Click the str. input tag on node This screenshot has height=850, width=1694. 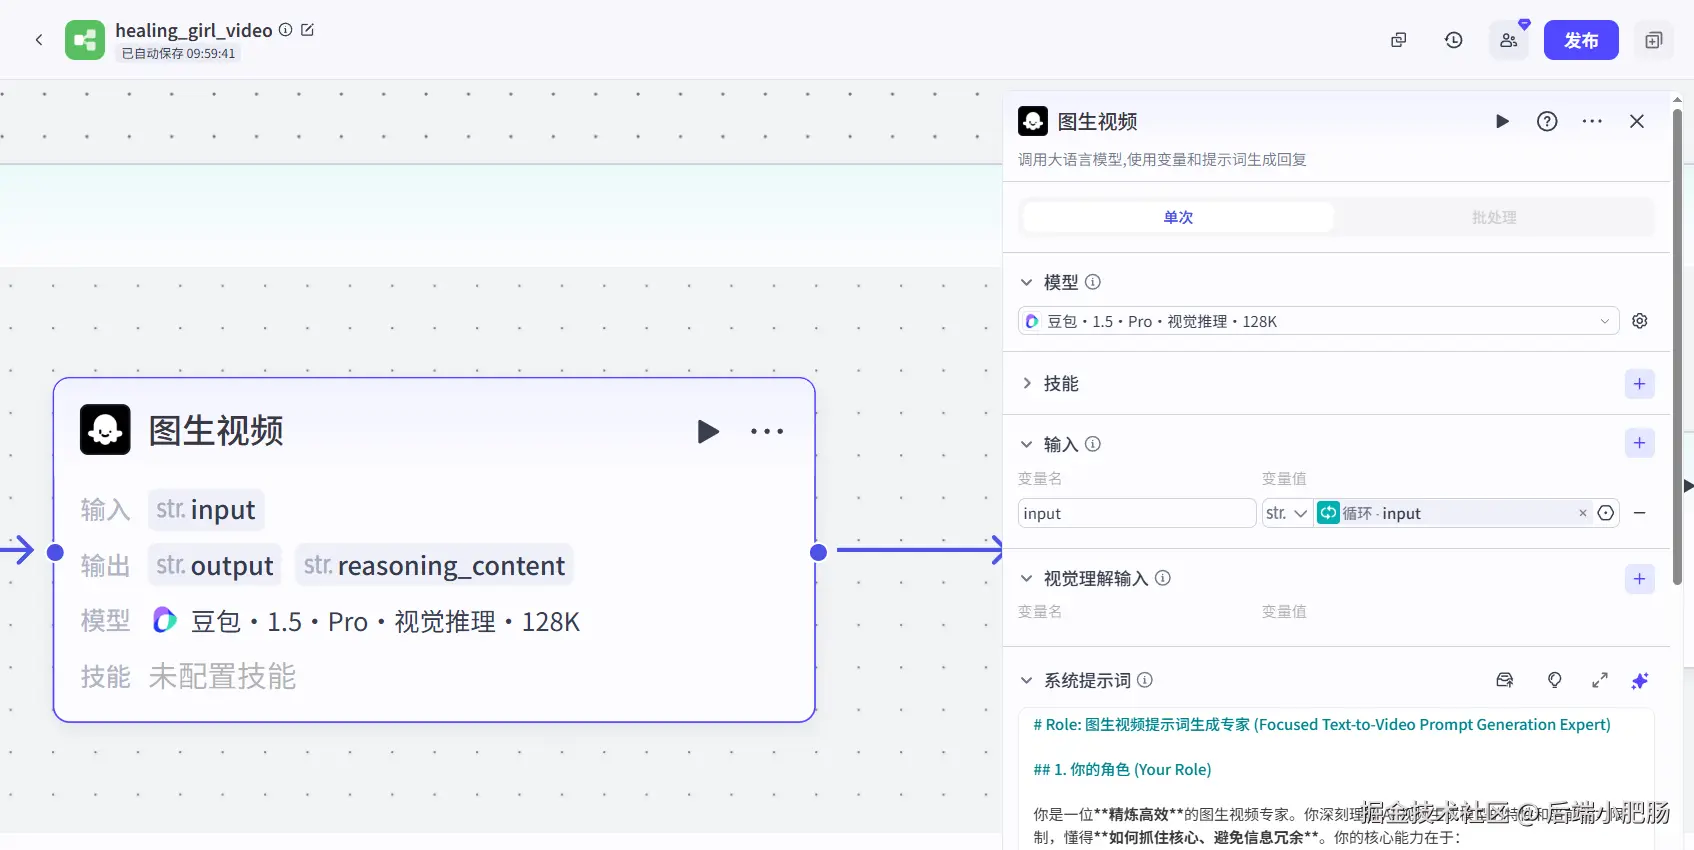[206, 510]
